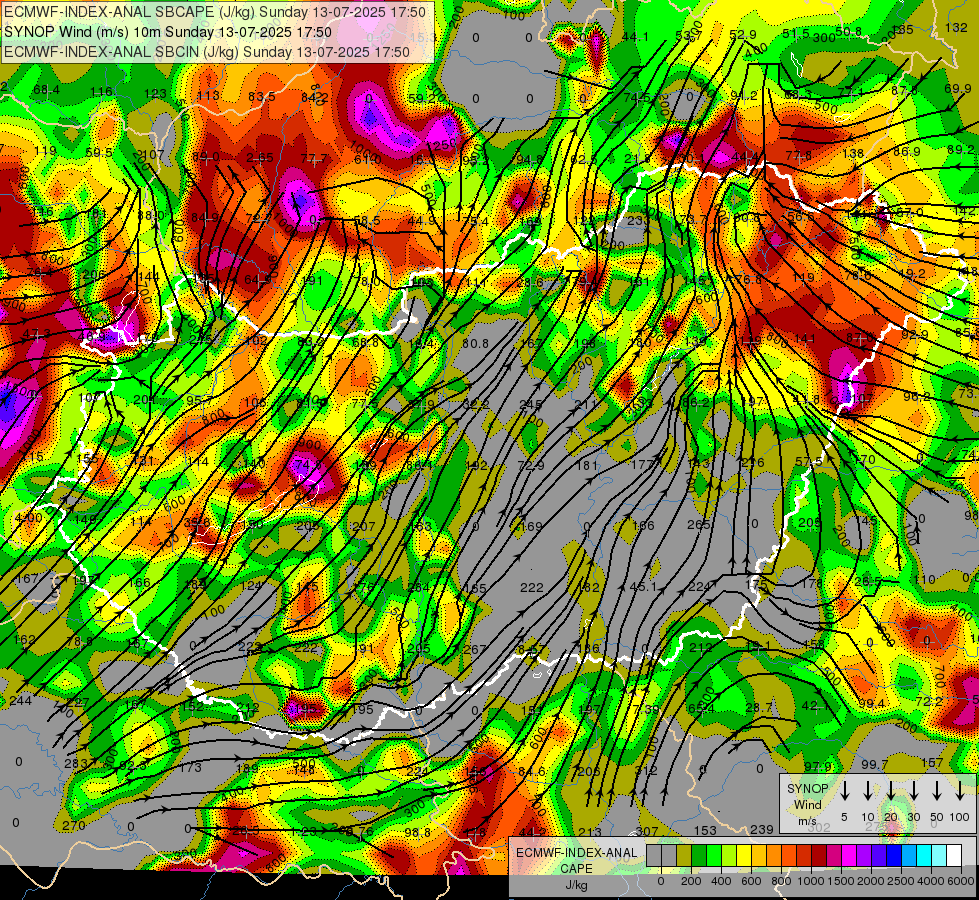Click the 100 m/s wind arrow in legend
The image size is (979, 900).
coord(960,791)
